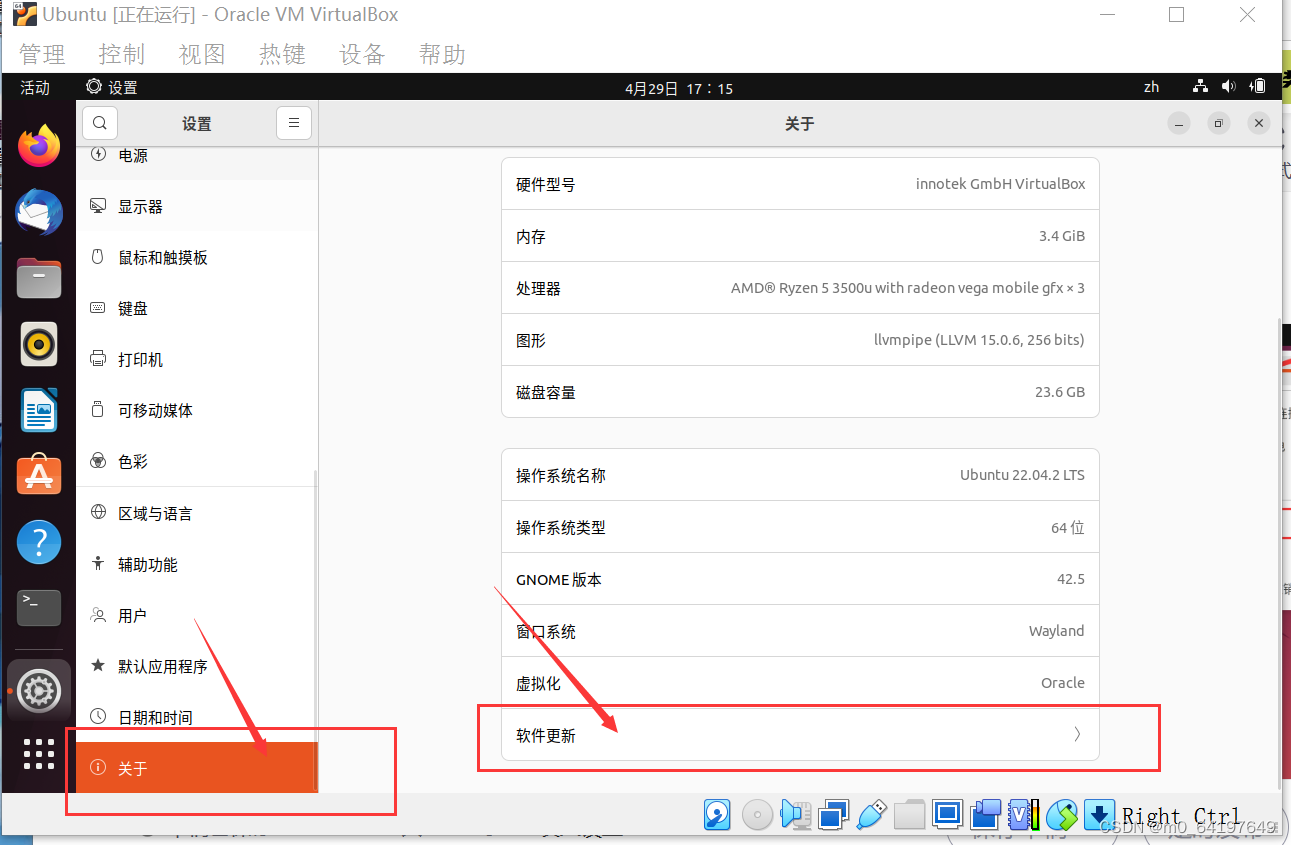The height and width of the screenshot is (845, 1291).
Task: Click the 处理器 AMD Ryzen row
Action: [x=800, y=288]
